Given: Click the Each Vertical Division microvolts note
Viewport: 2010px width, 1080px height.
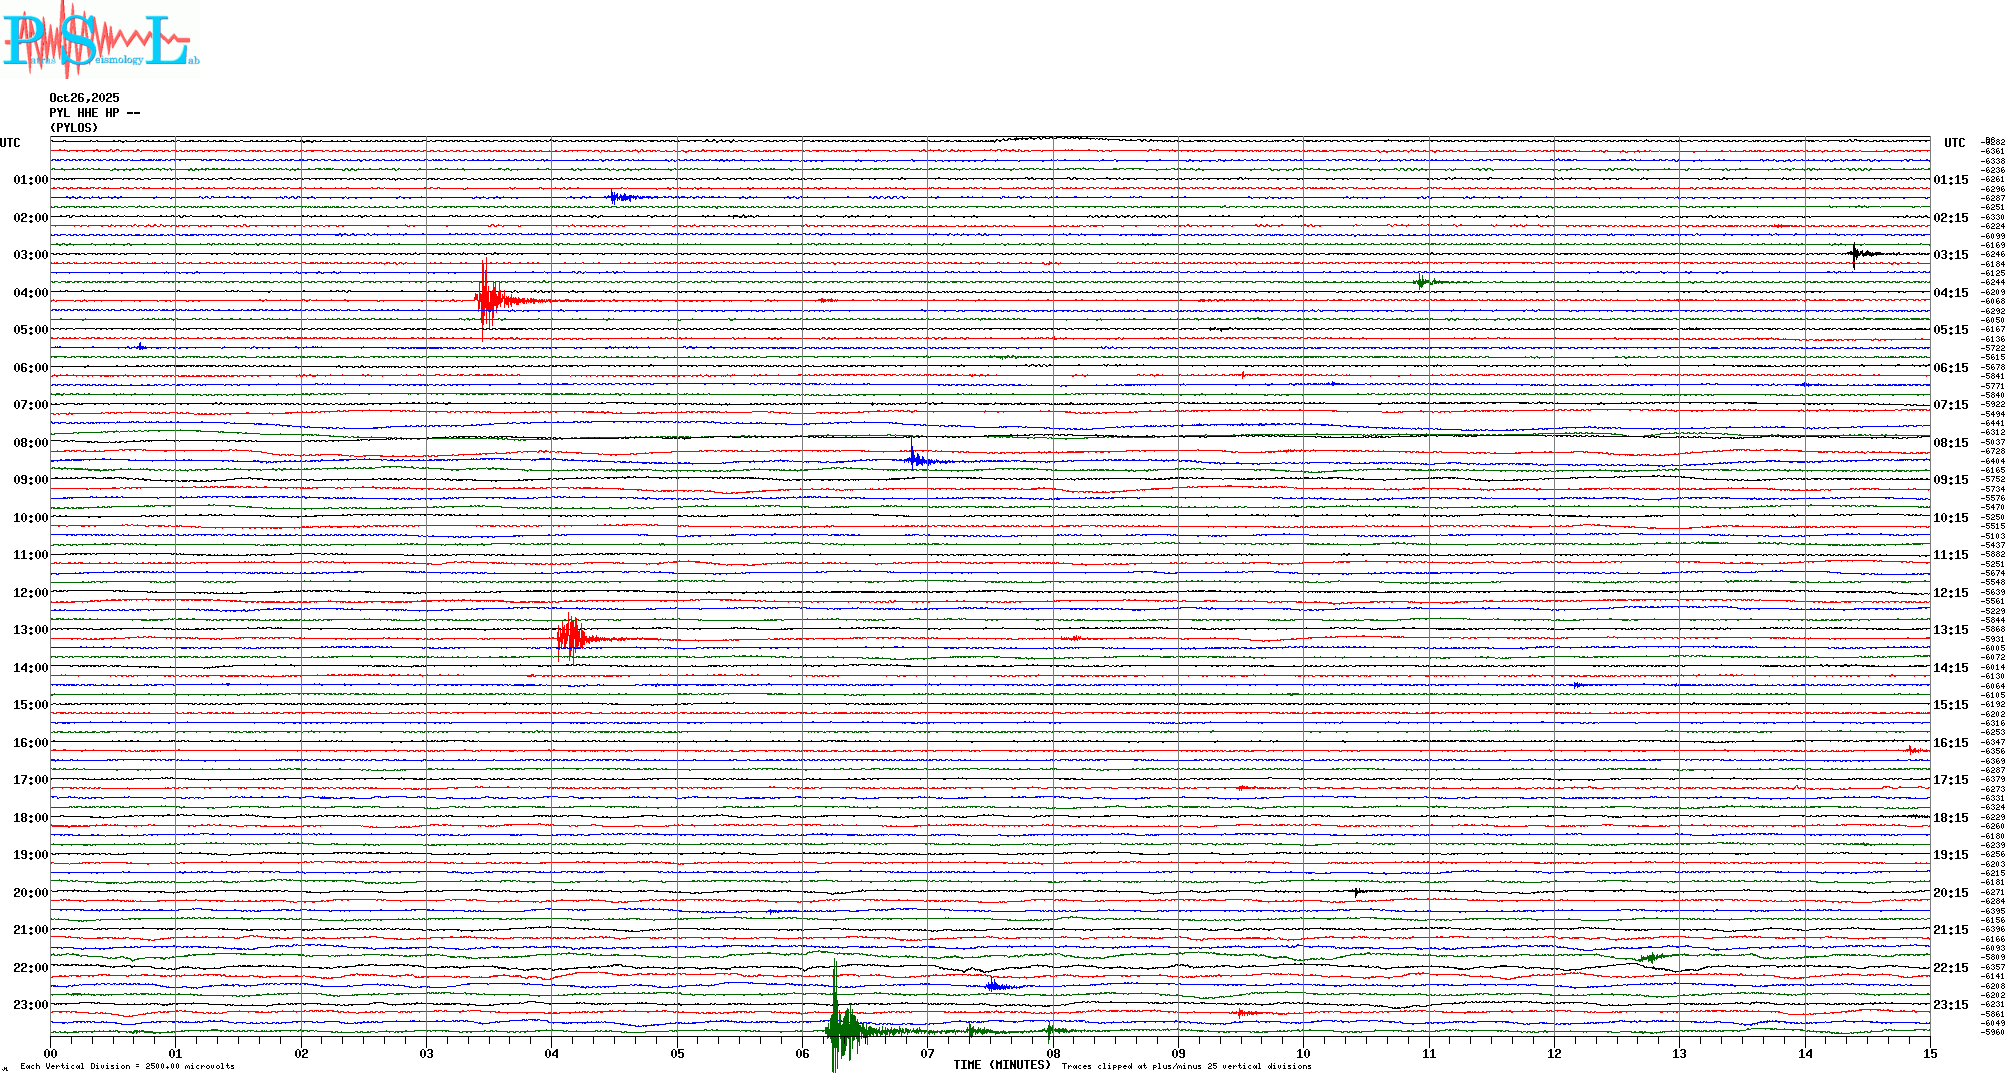Looking at the screenshot, I should click(x=127, y=1066).
